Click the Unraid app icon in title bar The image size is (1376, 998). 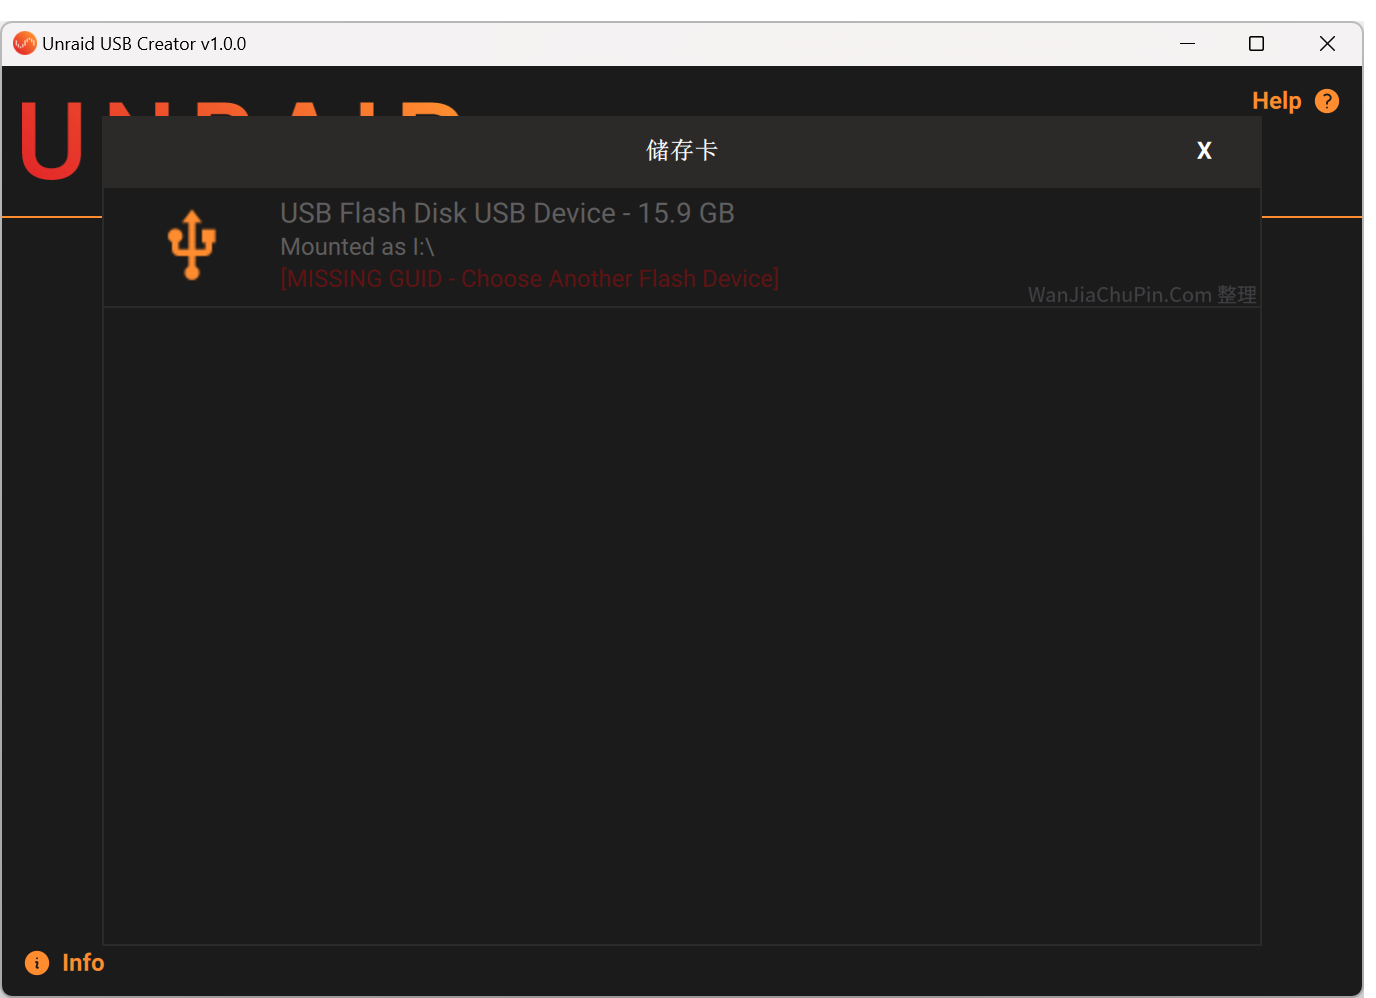click(x=24, y=44)
